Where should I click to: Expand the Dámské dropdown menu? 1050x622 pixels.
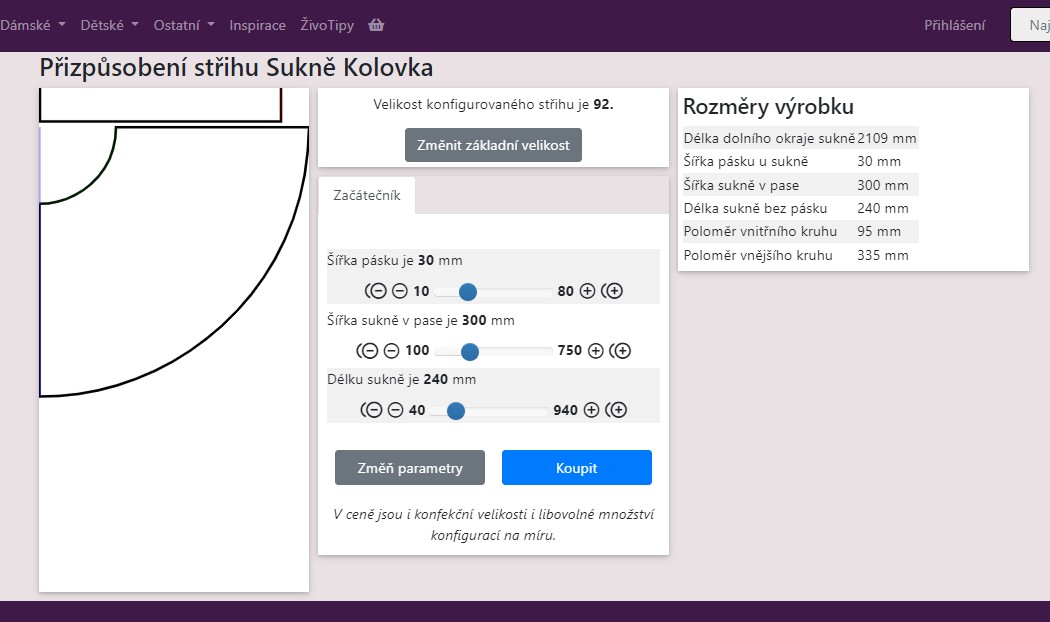(x=33, y=25)
